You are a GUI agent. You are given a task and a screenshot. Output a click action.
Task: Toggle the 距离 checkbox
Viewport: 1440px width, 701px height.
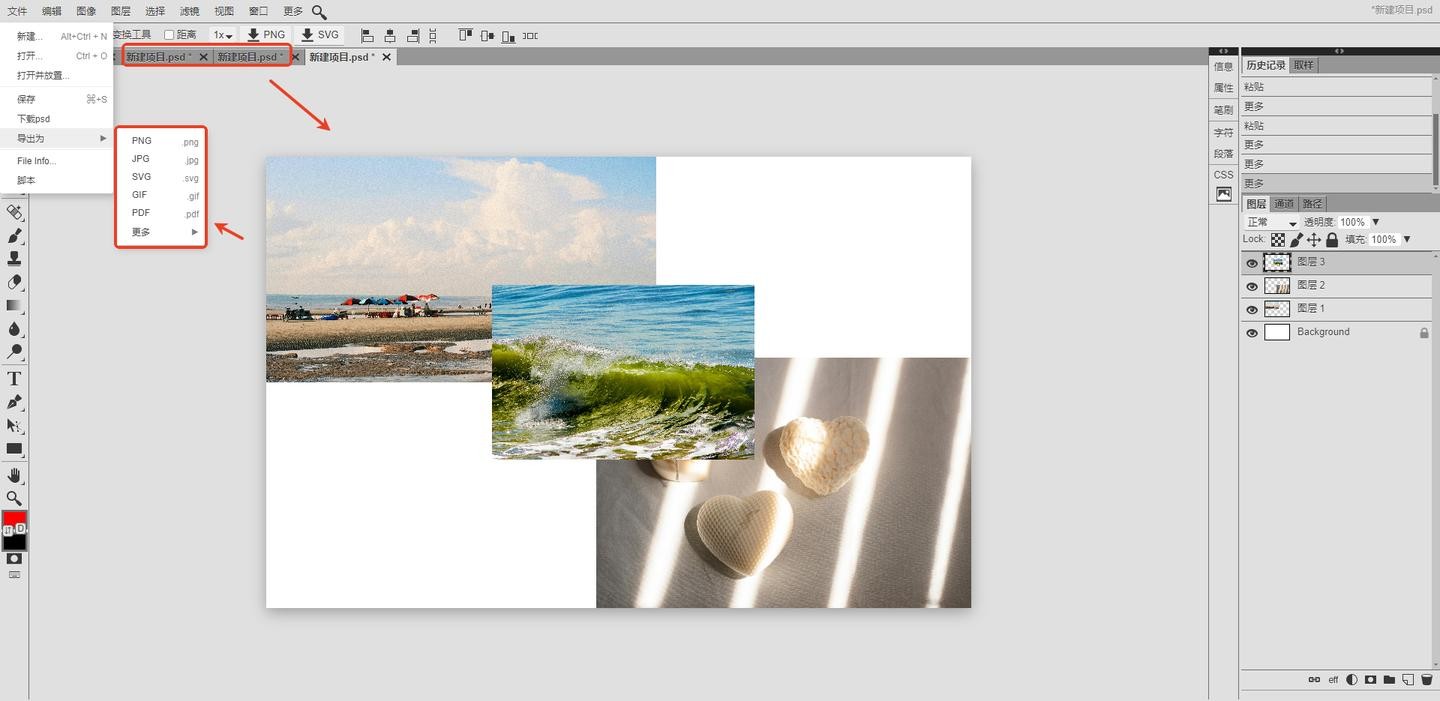click(x=169, y=35)
